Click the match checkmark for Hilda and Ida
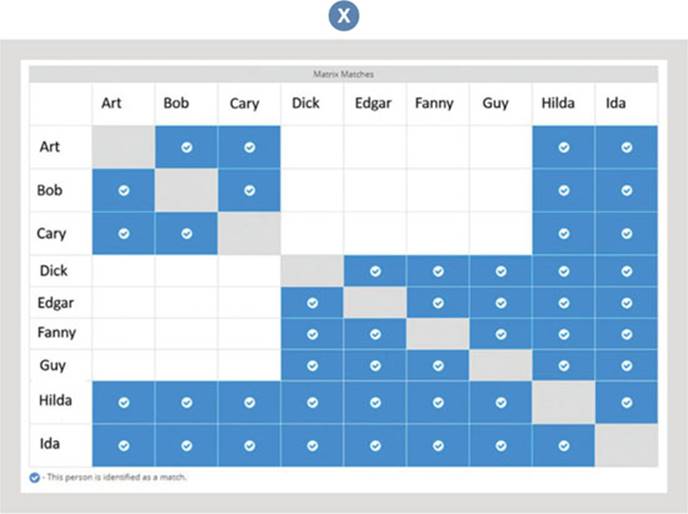Image resolution: width=688 pixels, height=514 pixels. point(627,402)
